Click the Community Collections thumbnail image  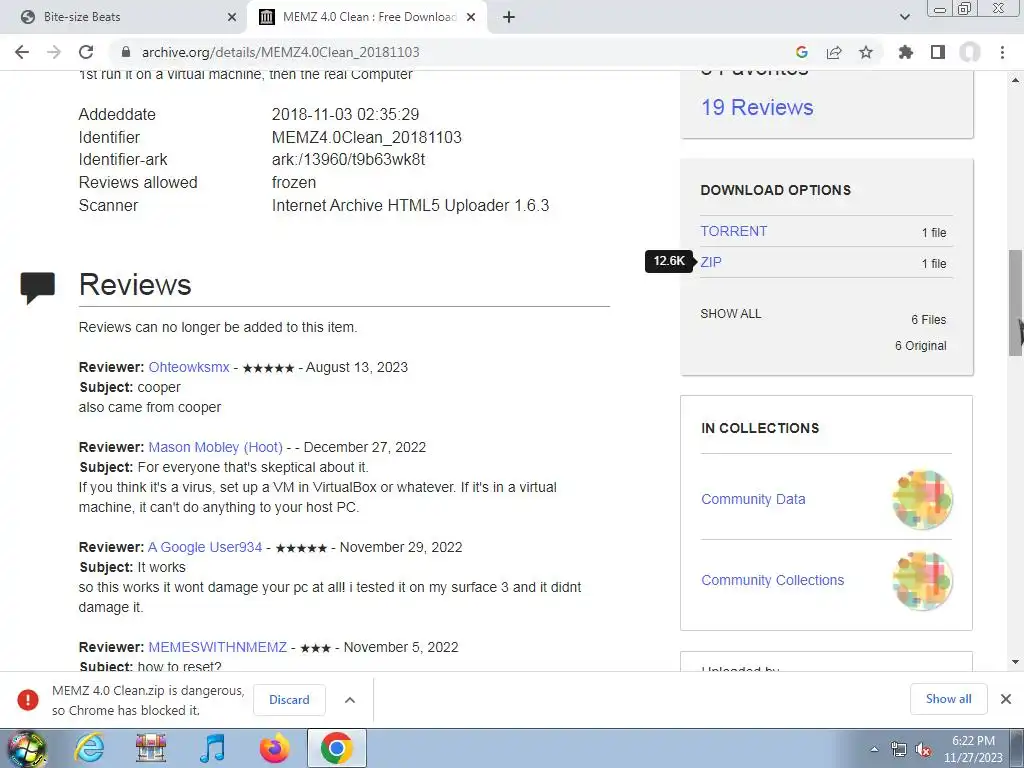click(922, 581)
